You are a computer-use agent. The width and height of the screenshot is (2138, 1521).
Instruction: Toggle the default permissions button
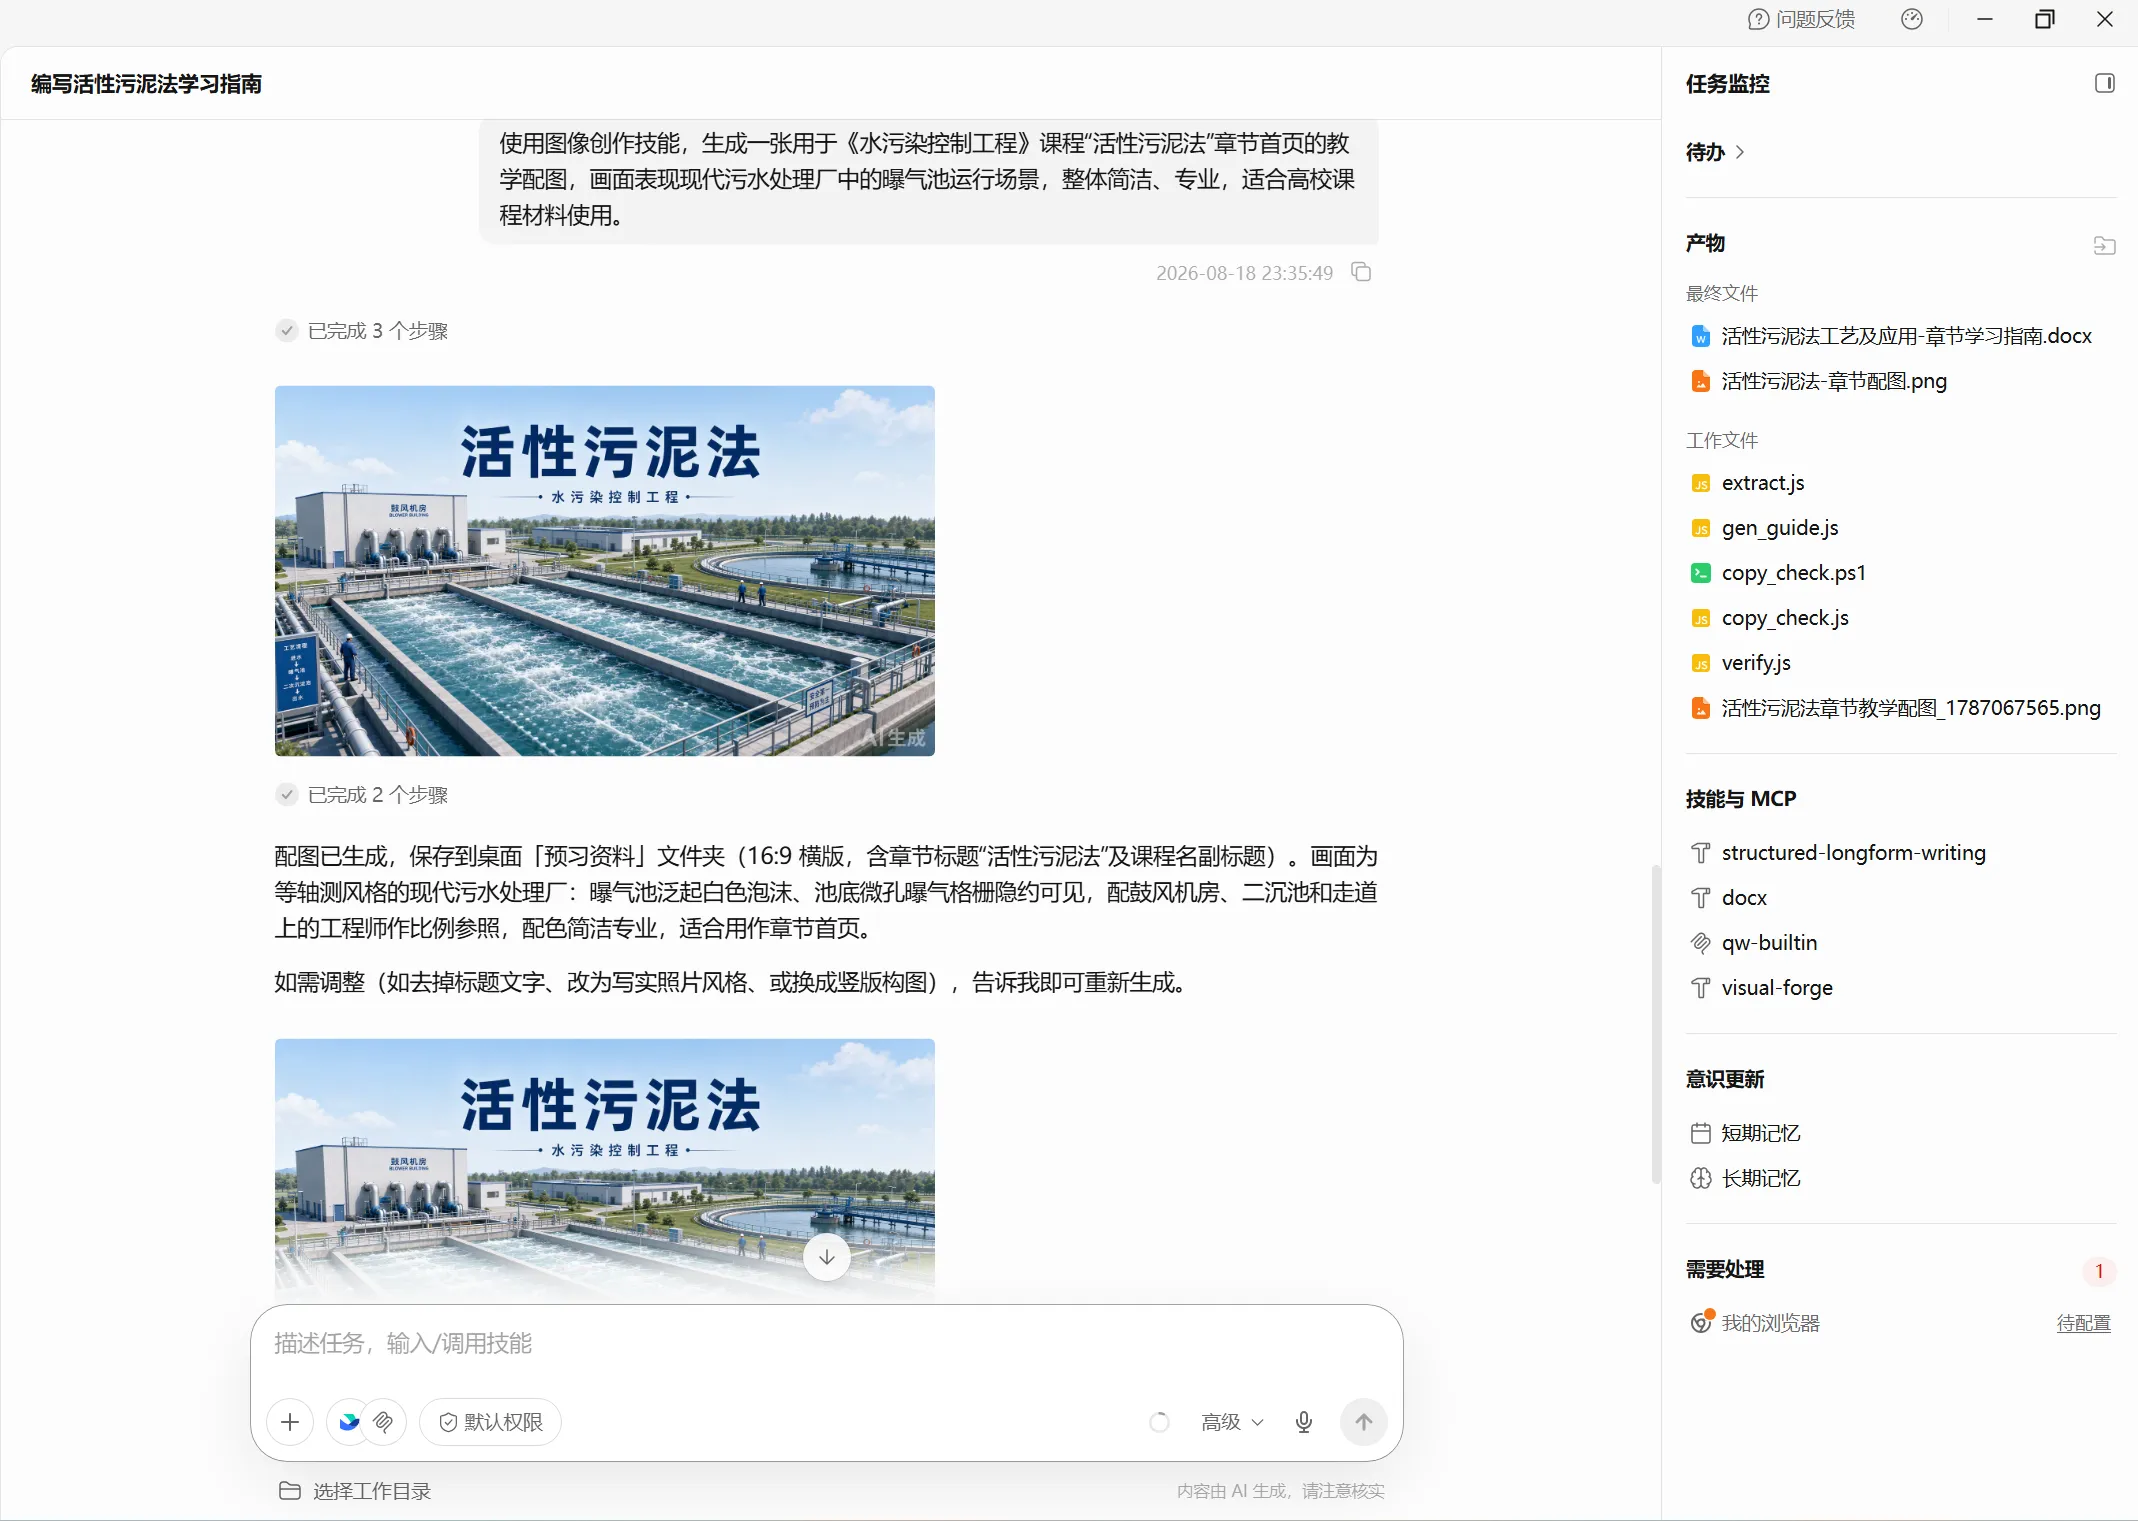tap(490, 1422)
